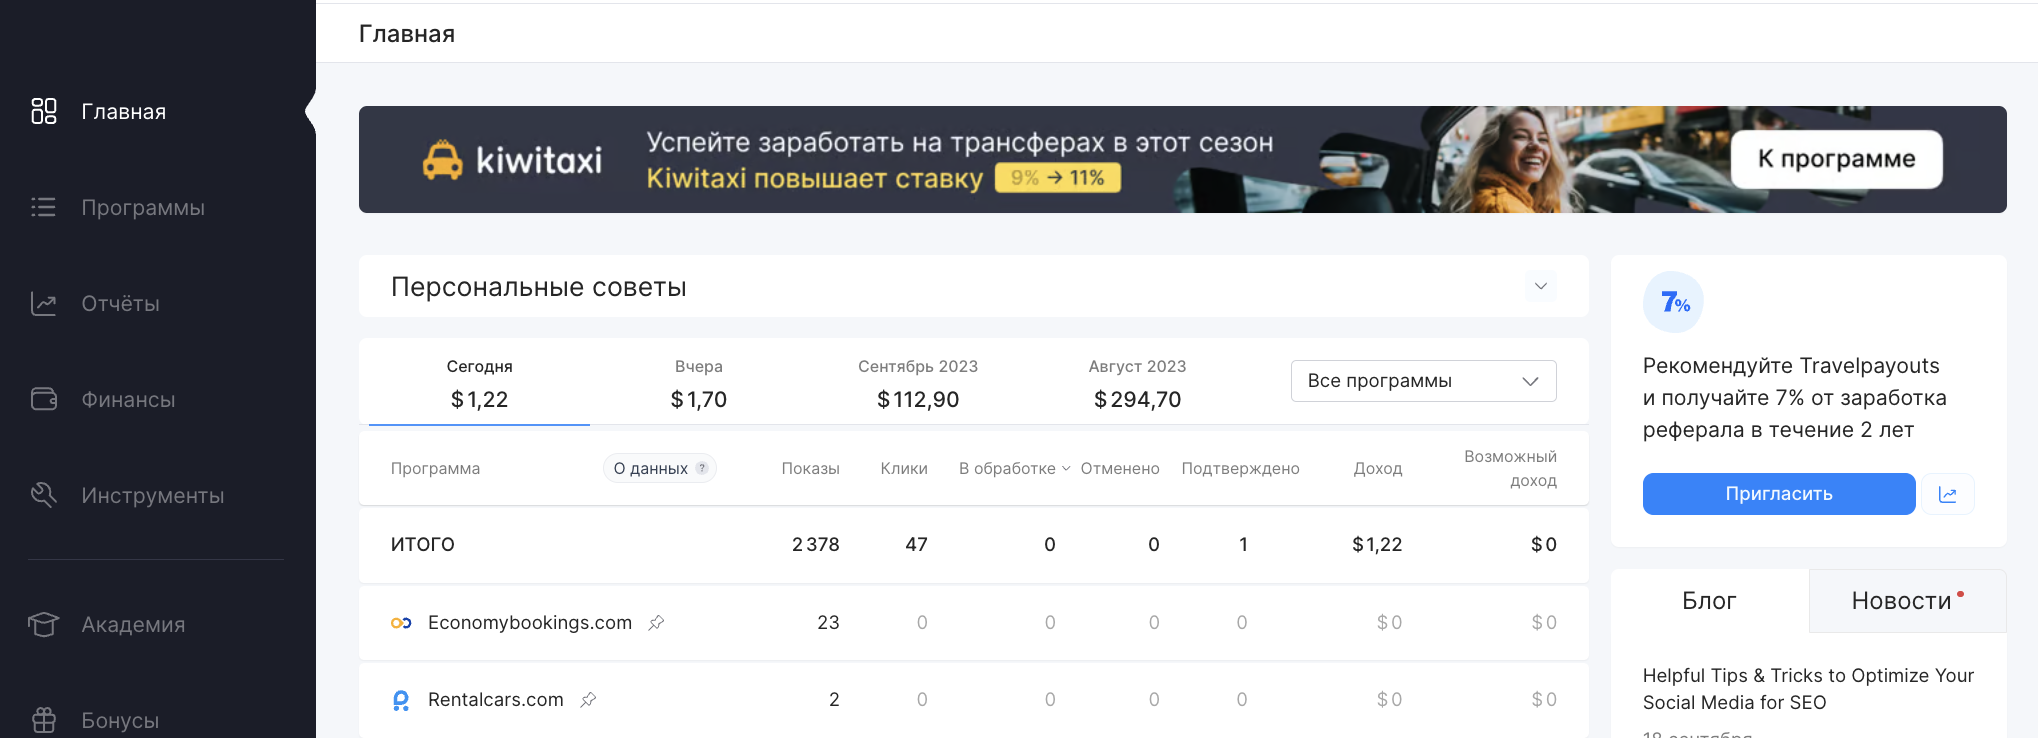Open the Helpful Tips & Tricks blog article
The width and height of the screenshot is (2038, 738).
tap(1808, 689)
